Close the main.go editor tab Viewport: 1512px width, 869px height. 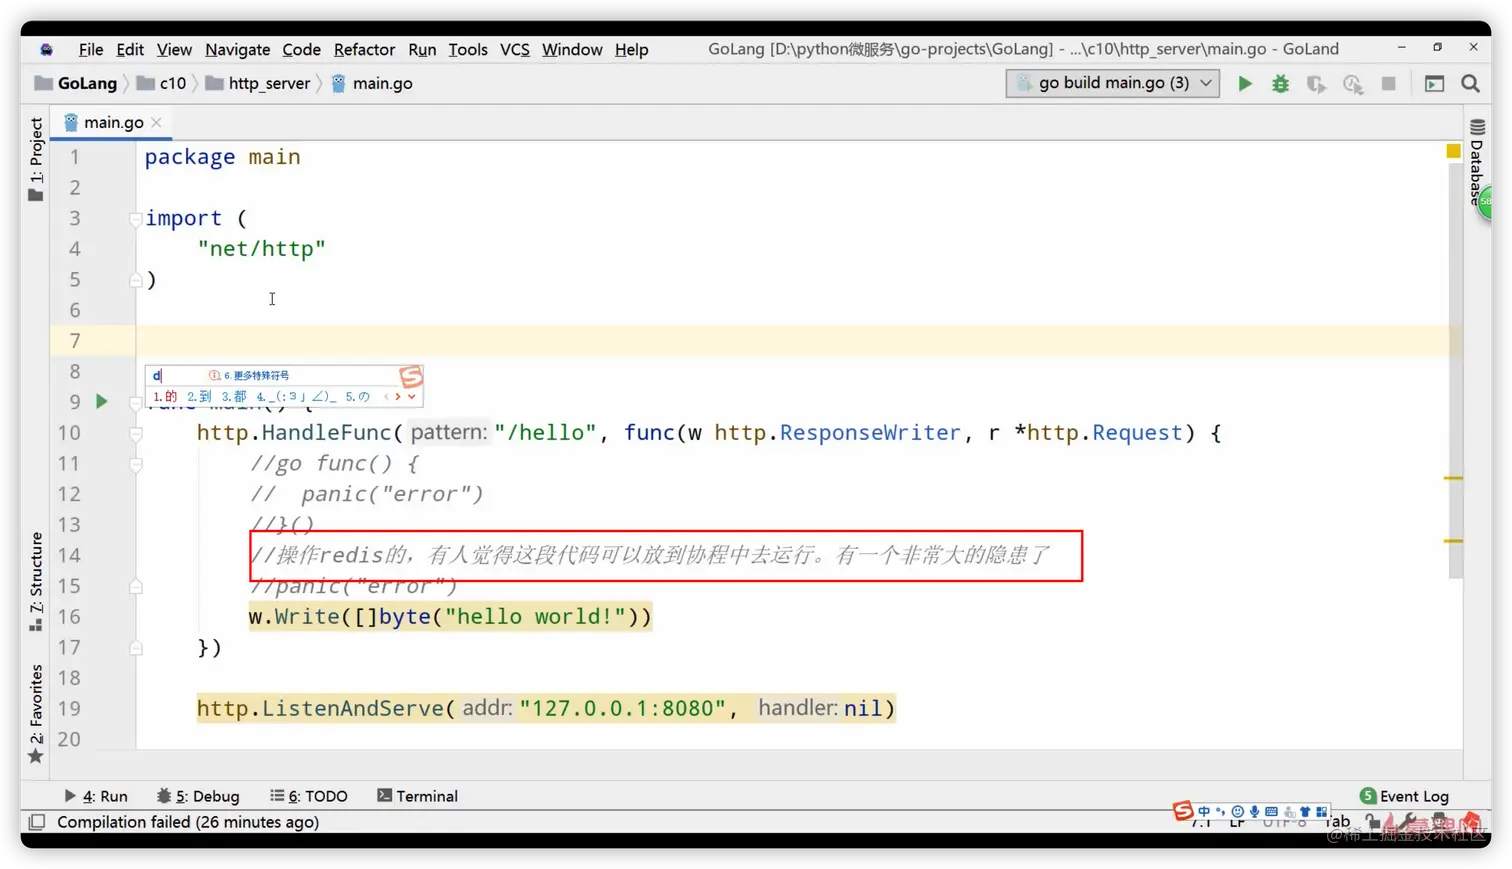coord(156,122)
